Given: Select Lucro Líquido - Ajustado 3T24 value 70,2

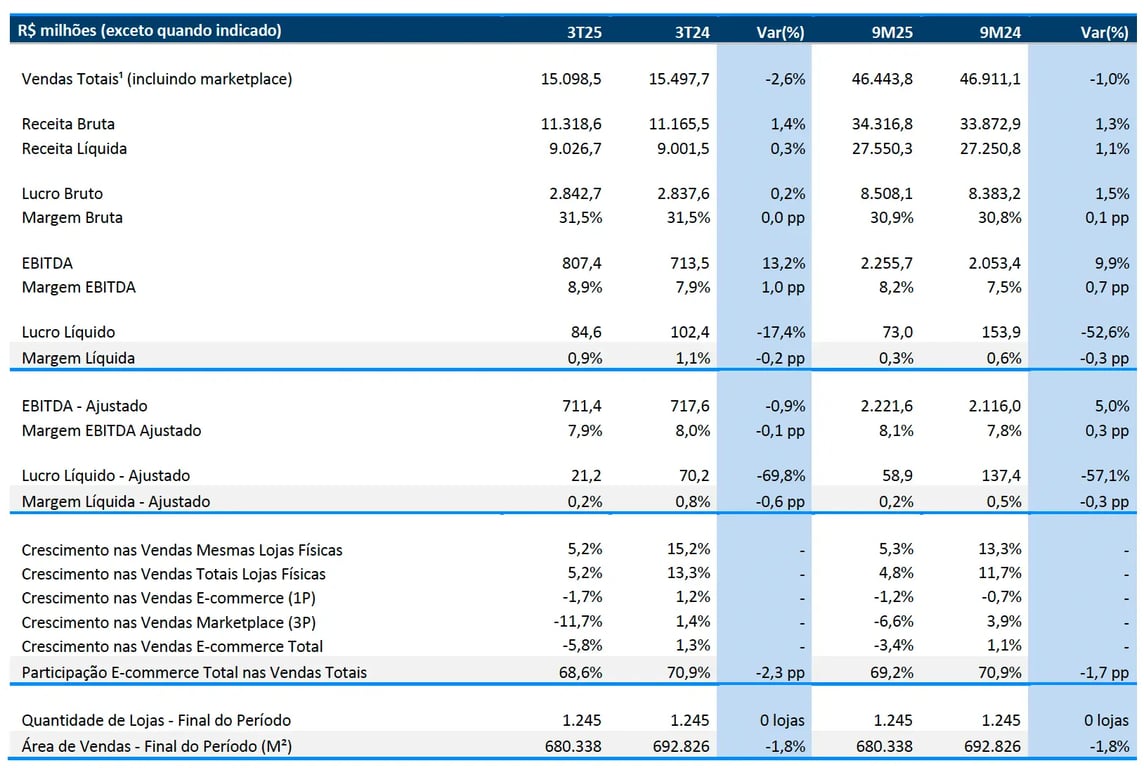Looking at the screenshot, I should (691, 475).
